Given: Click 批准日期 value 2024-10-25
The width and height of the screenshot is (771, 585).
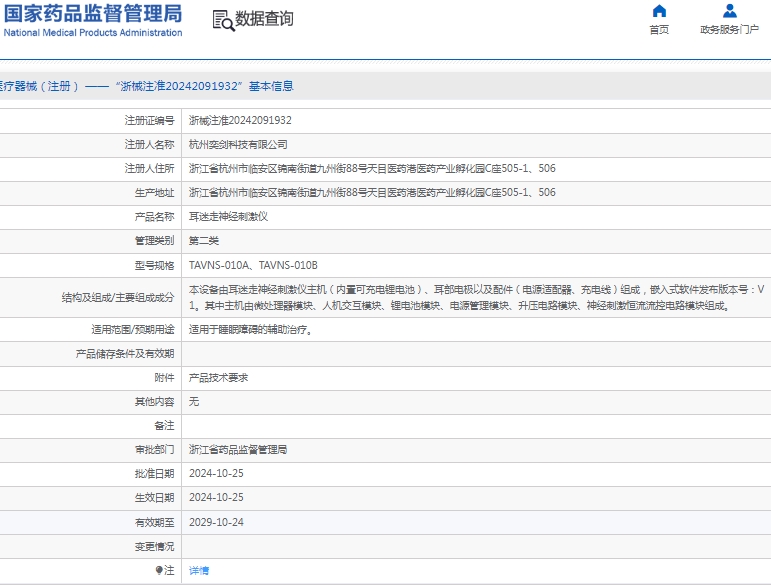Looking at the screenshot, I should [x=216, y=473].
